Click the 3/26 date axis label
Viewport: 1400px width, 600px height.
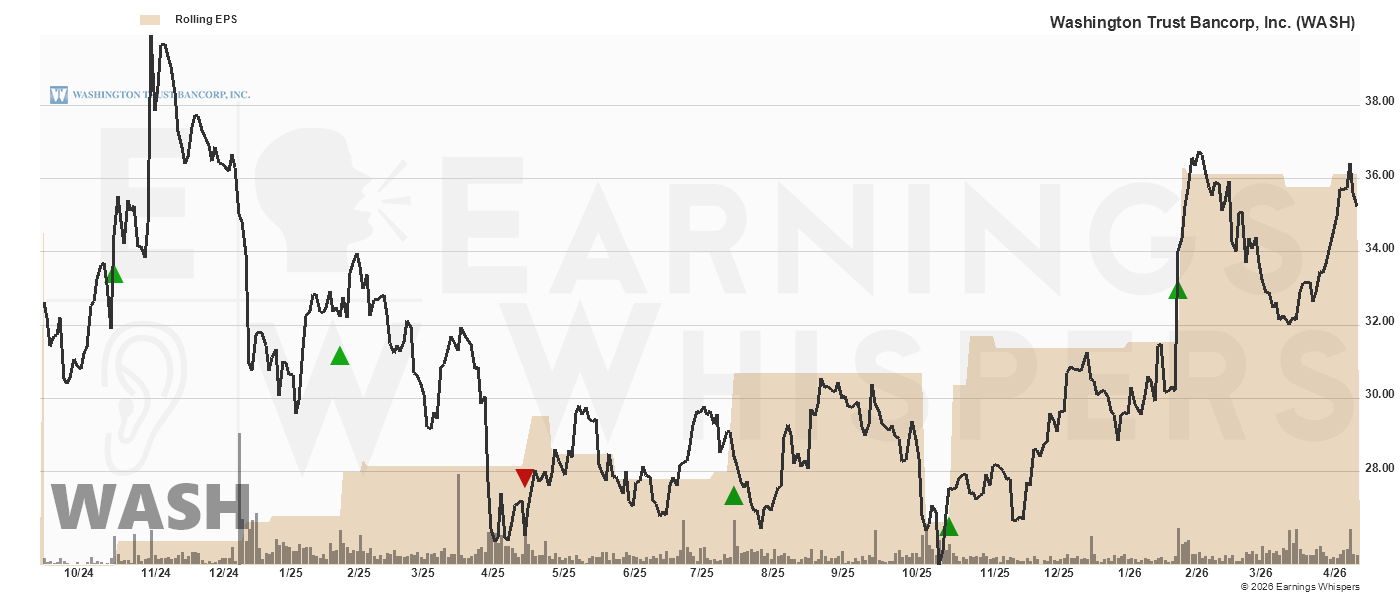[x=1261, y=573]
